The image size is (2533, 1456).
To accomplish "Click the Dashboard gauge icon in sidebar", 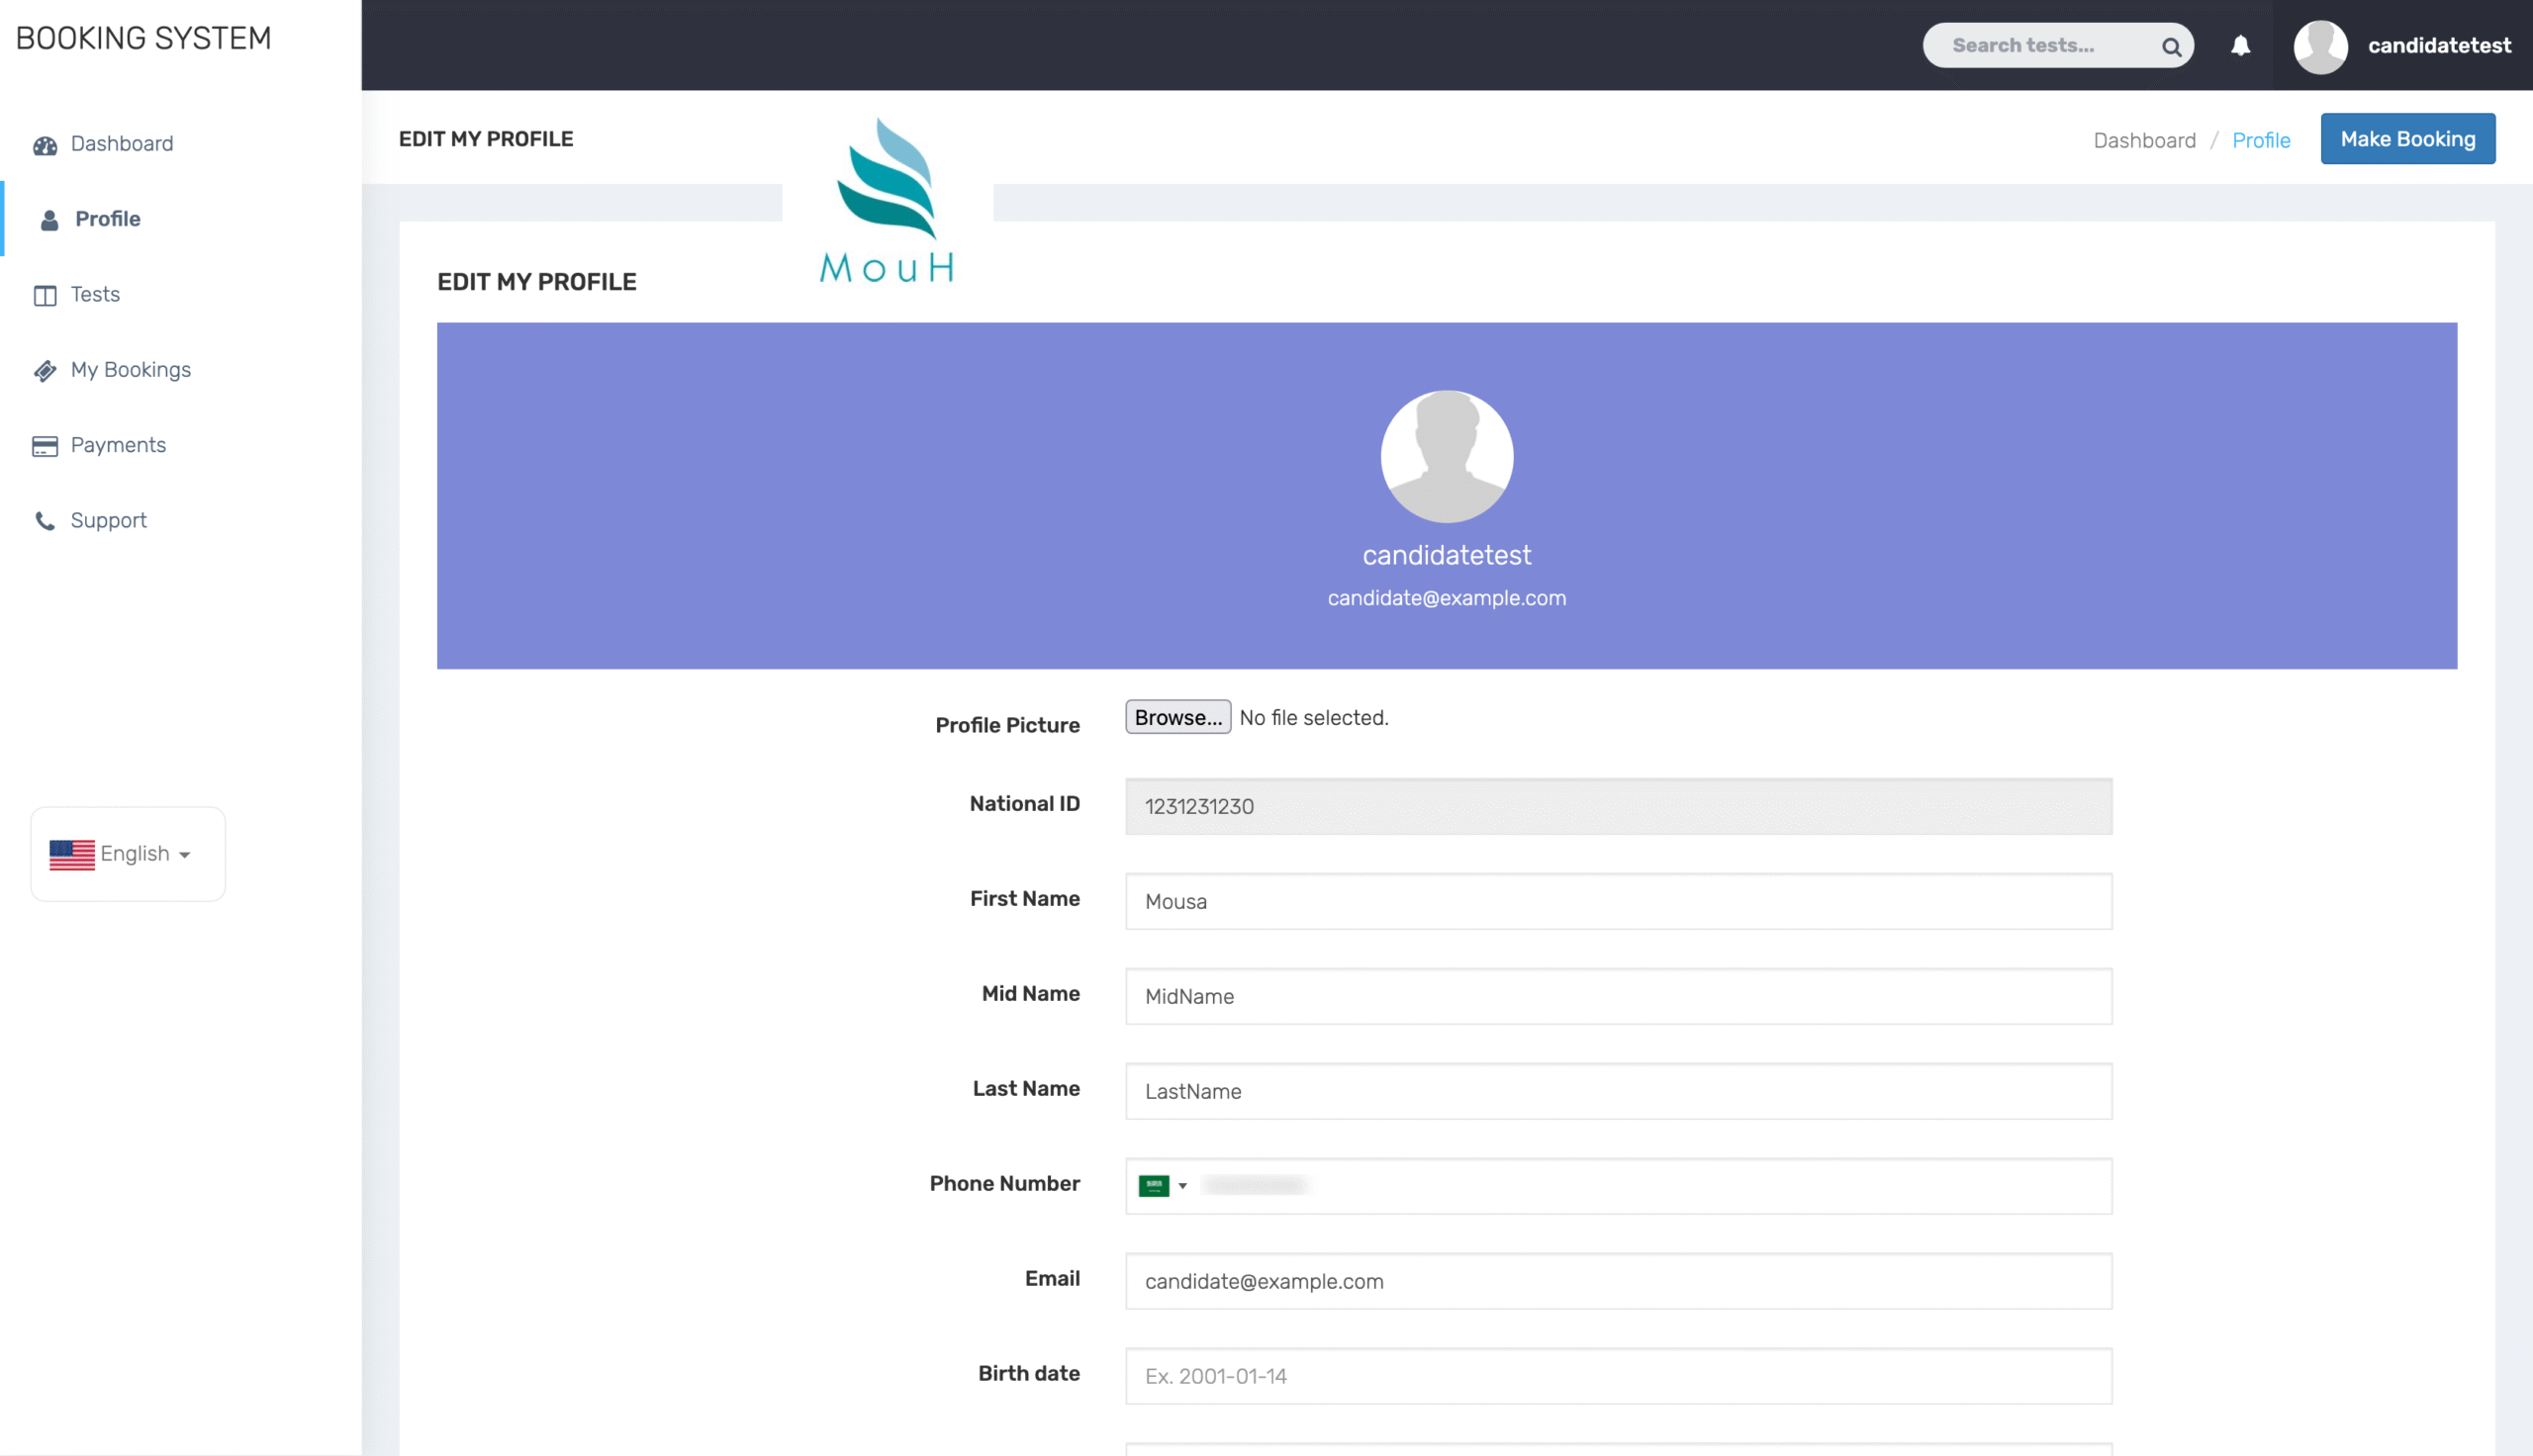I will (x=45, y=145).
